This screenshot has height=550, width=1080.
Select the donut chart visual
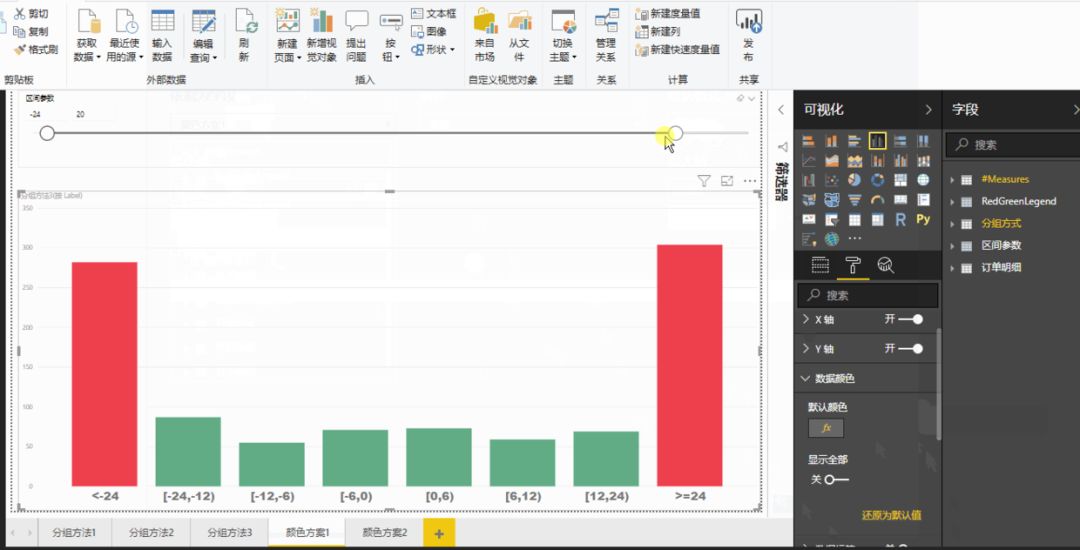878,180
